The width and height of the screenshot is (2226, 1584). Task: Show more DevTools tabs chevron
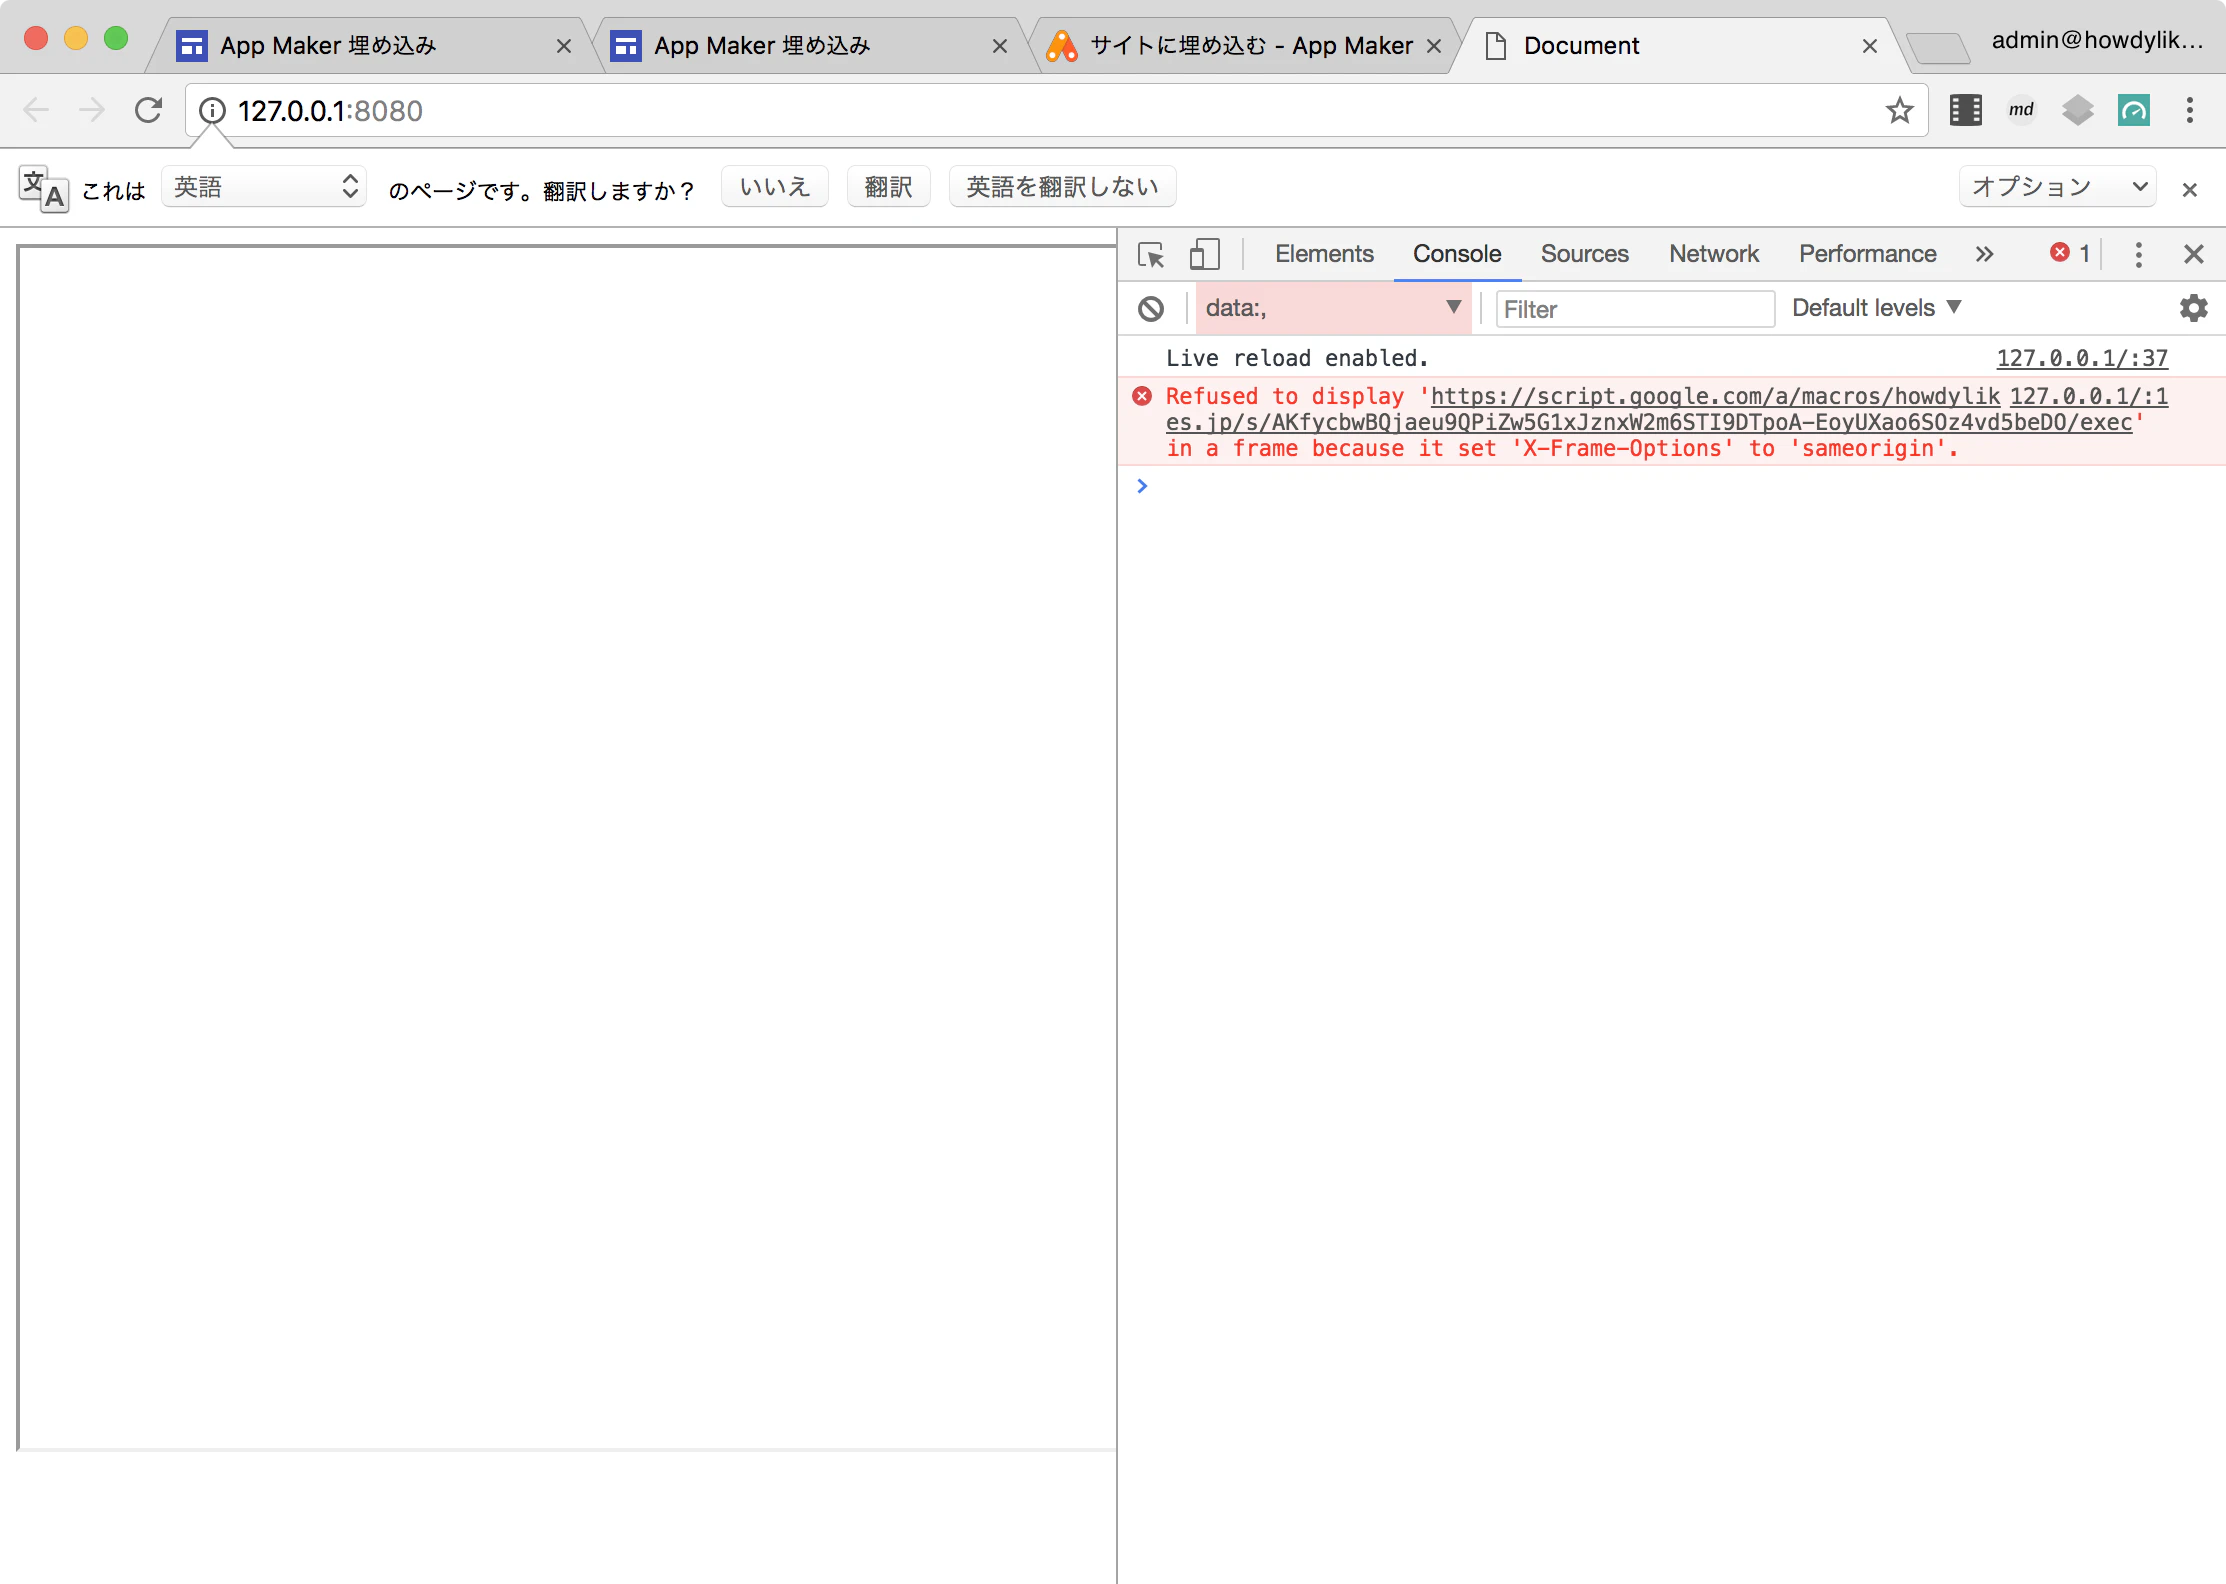[1985, 254]
